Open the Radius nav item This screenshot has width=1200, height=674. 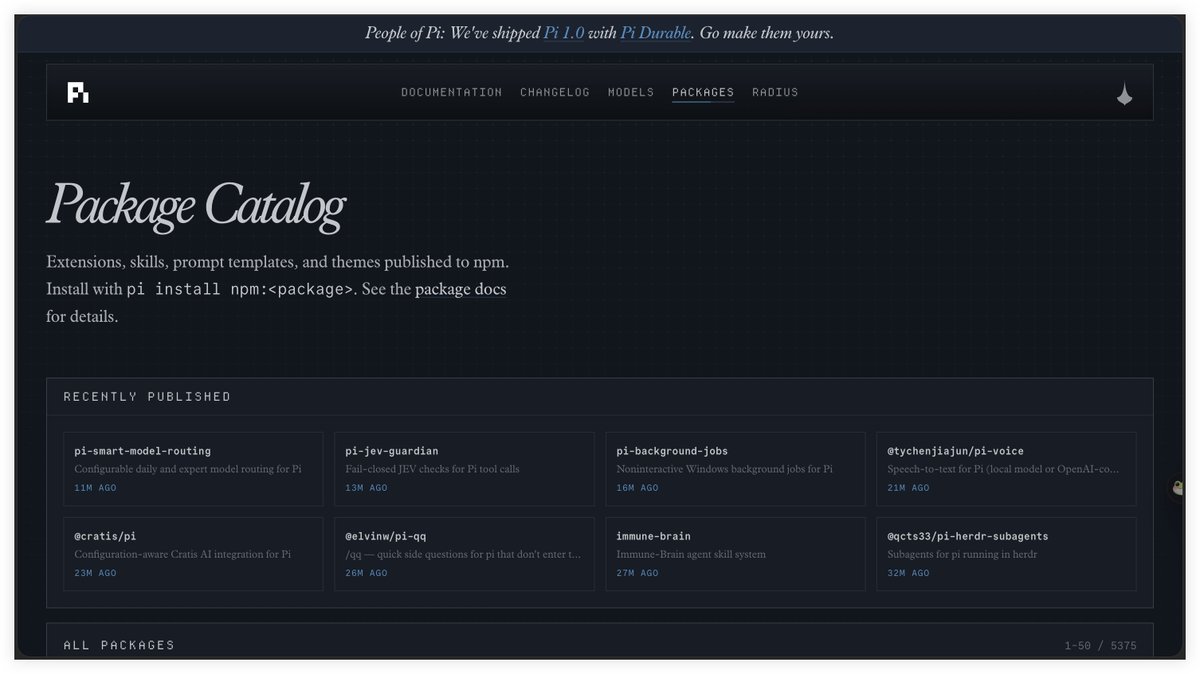[775, 92]
